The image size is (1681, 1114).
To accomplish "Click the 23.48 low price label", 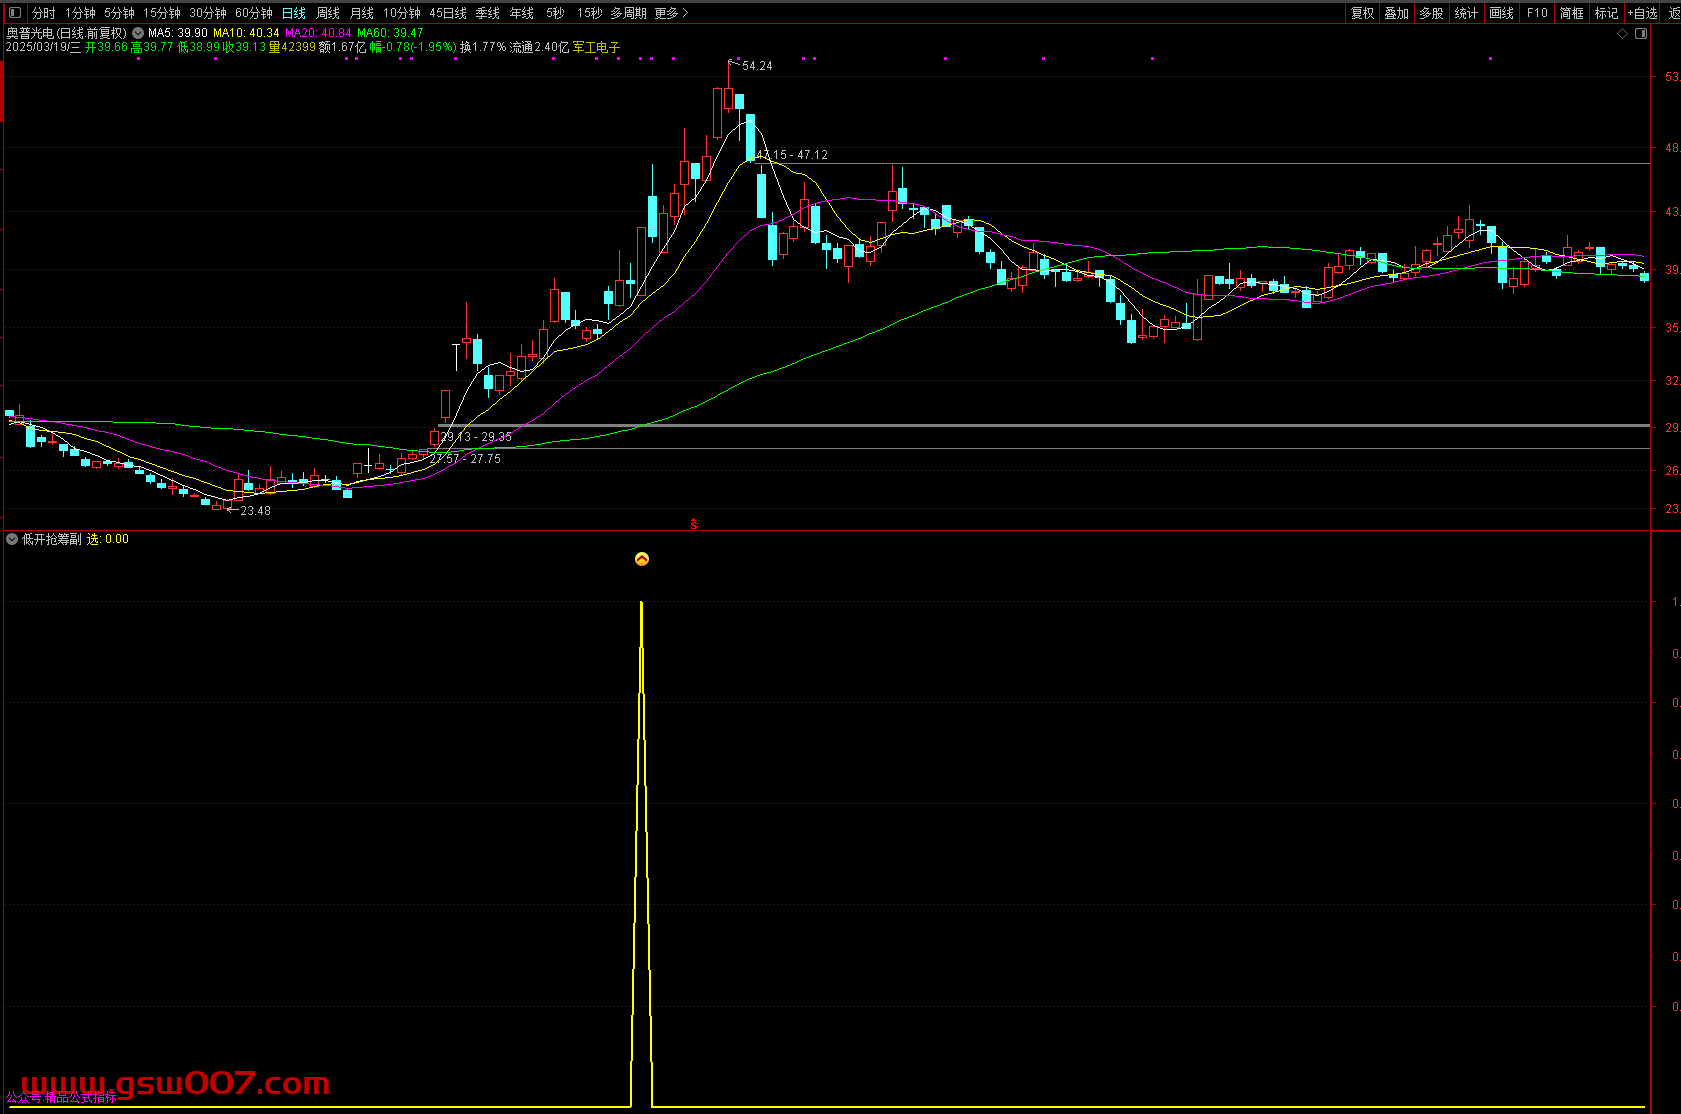I will coord(256,511).
